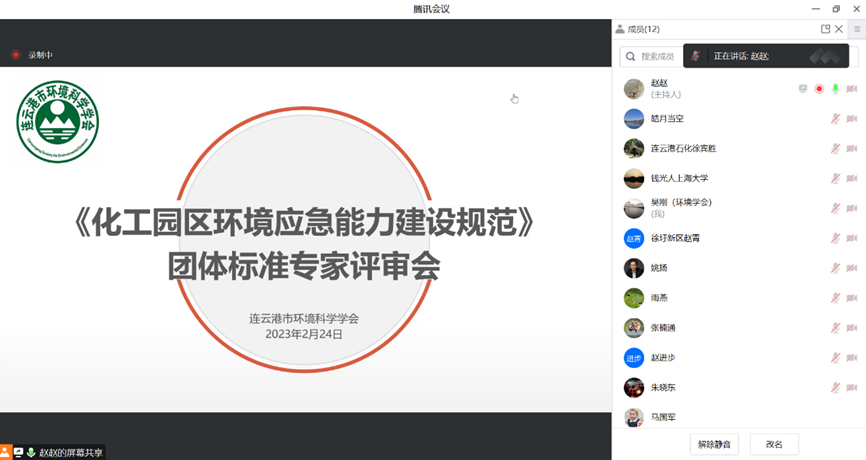The height and width of the screenshot is (460, 866).
Task: Click the muted mic icon for 雨燕
Action: click(x=835, y=298)
